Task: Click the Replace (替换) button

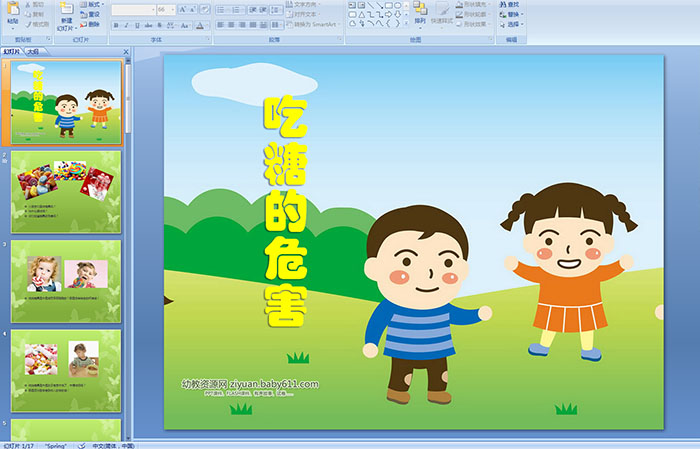Action: (x=511, y=14)
